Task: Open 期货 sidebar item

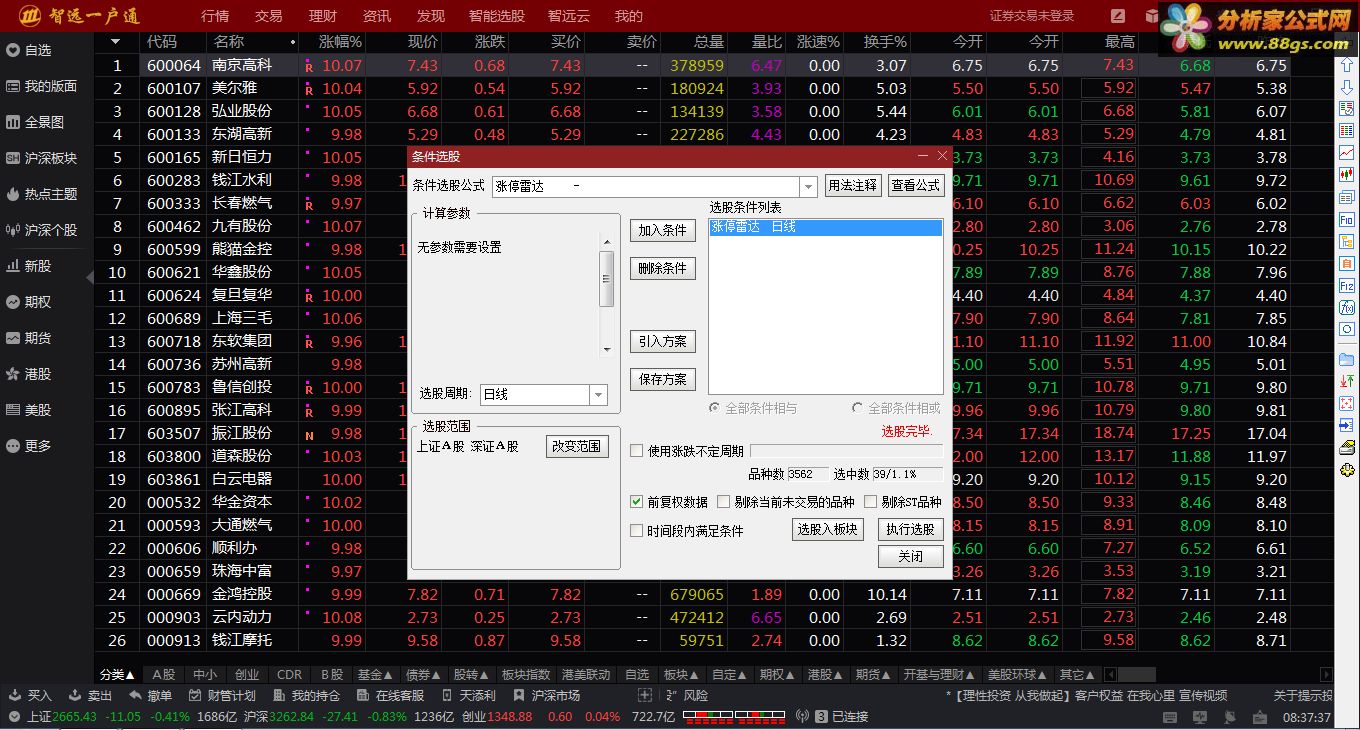Action: point(29,338)
